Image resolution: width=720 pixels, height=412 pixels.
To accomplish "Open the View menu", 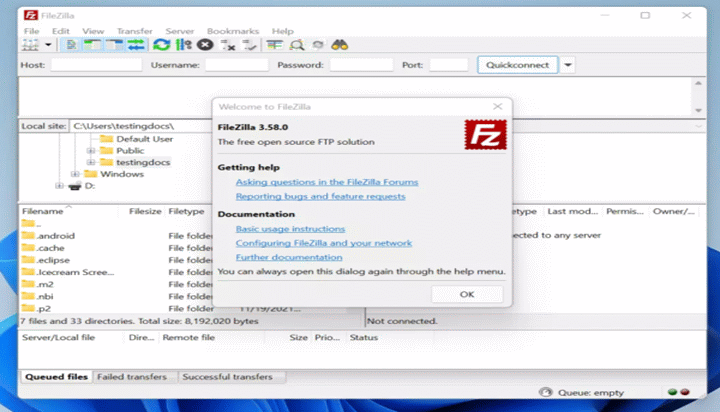I will (93, 31).
